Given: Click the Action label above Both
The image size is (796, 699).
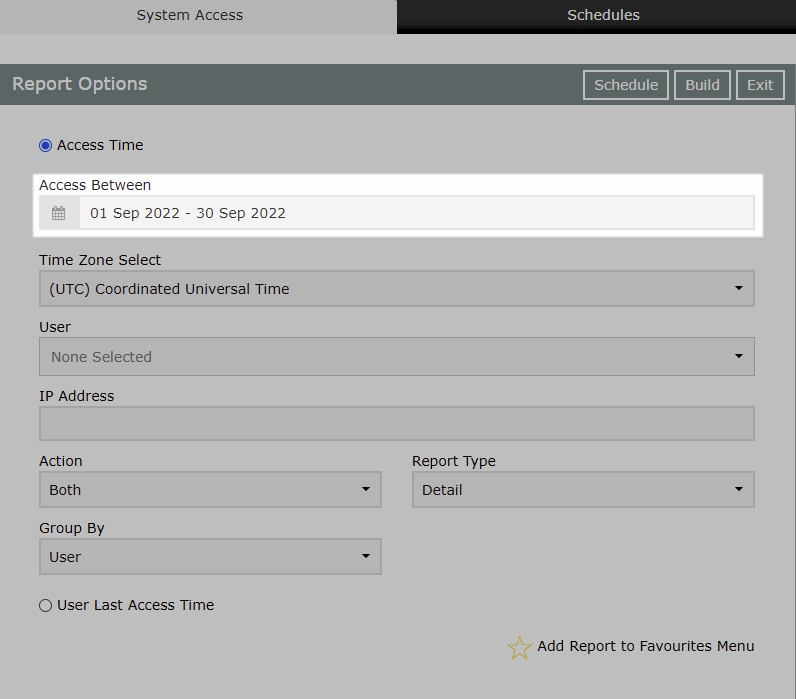Looking at the screenshot, I should pos(61,461).
